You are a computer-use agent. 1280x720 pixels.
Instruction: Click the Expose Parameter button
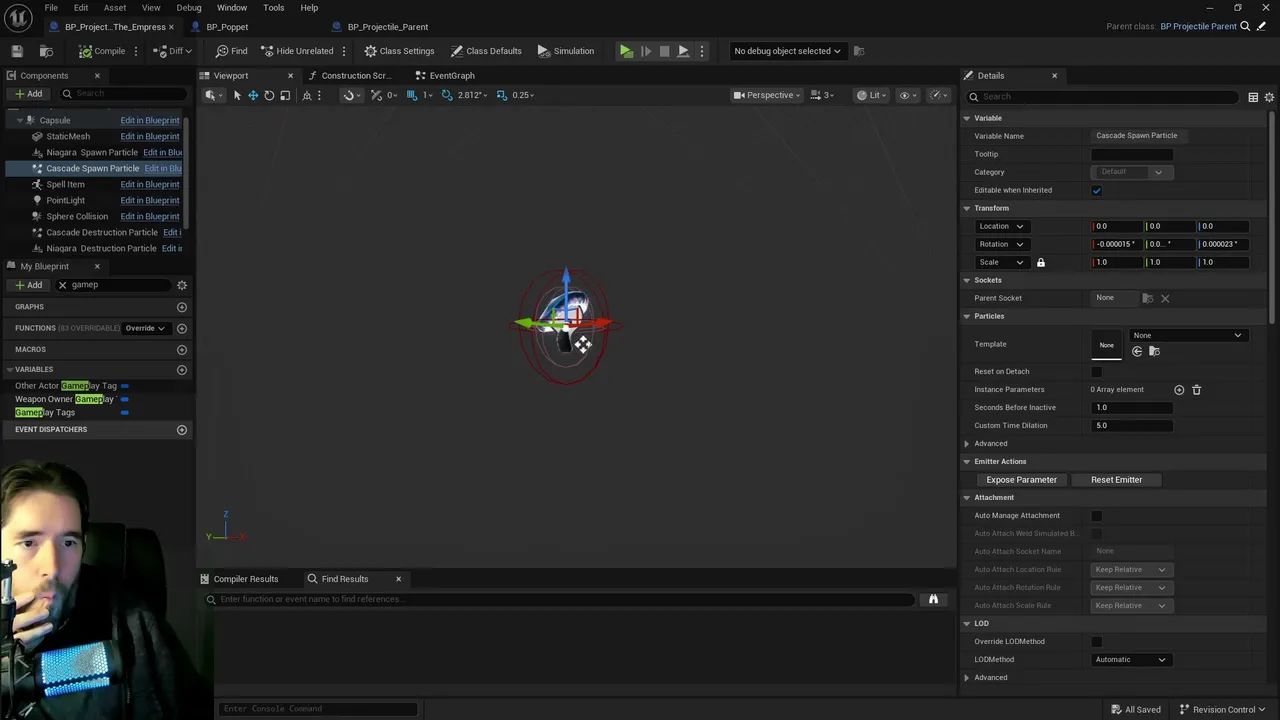click(x=1022, y=480)
